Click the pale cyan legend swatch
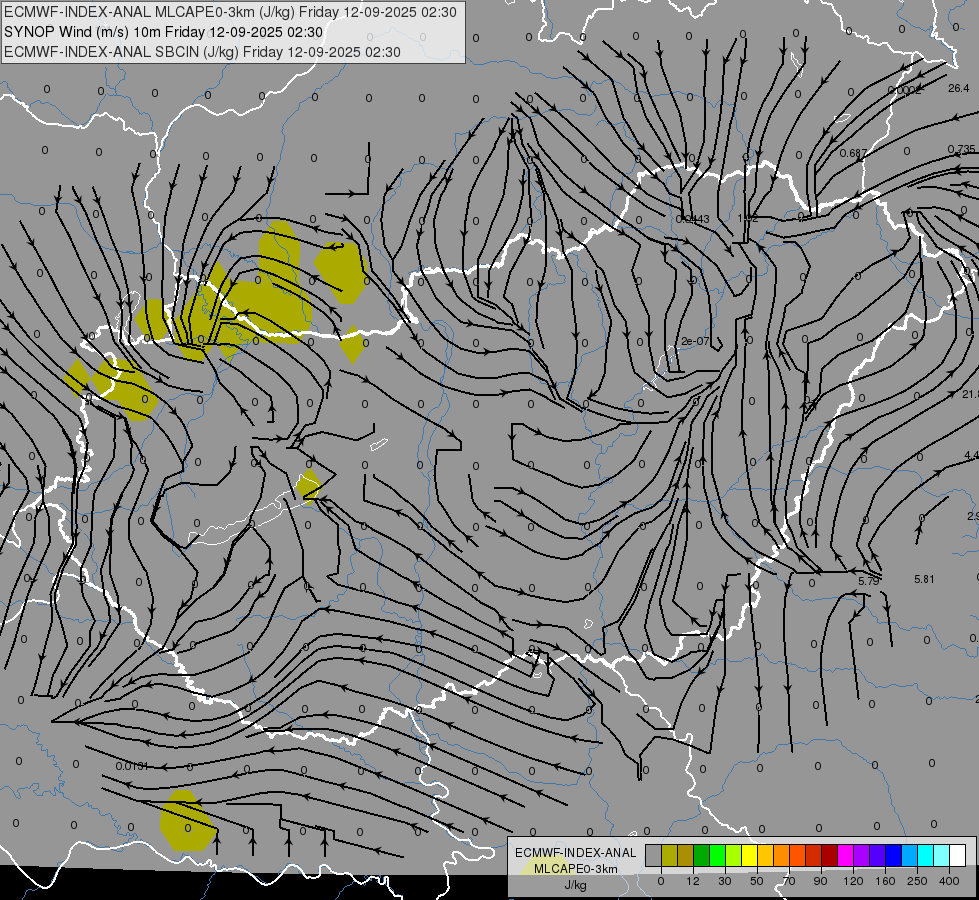Screen dimensions: 979x900 click(x=942, y=855)
